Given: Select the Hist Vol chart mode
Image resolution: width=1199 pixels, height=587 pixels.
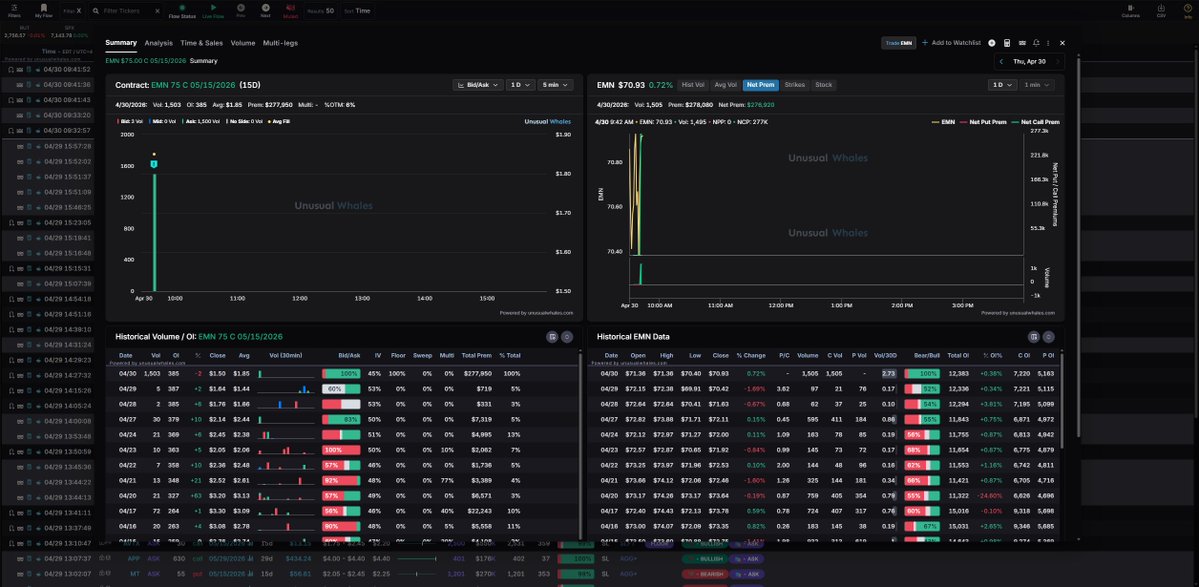Looking at the screenshot, I should (x=693, y=85).
